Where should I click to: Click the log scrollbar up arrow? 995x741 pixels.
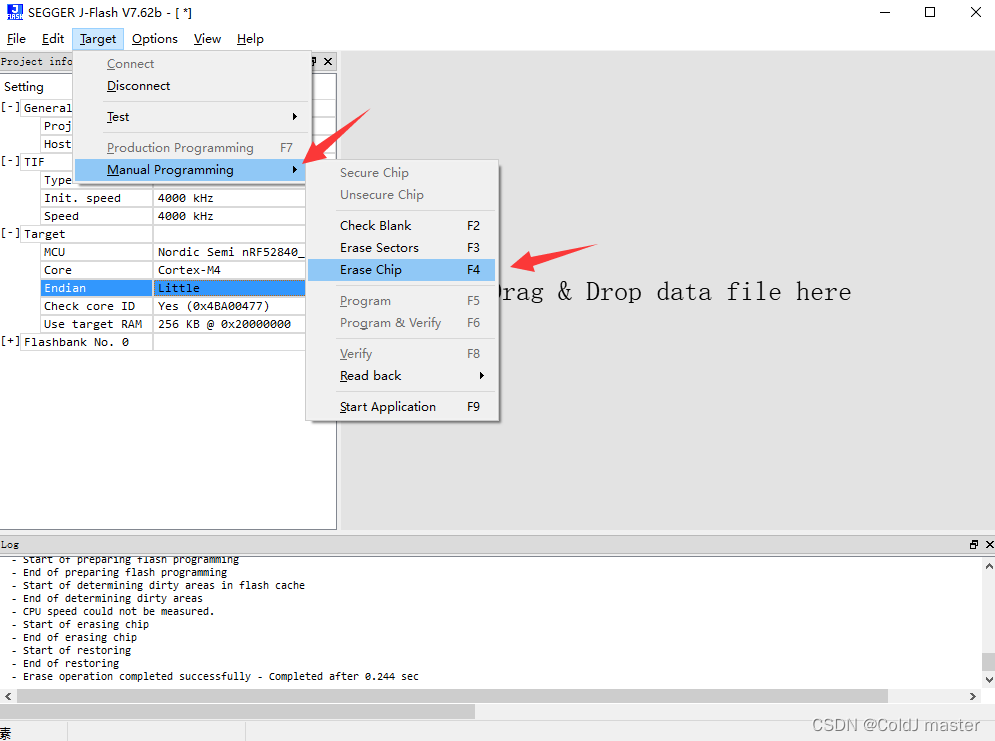[989, 565]
